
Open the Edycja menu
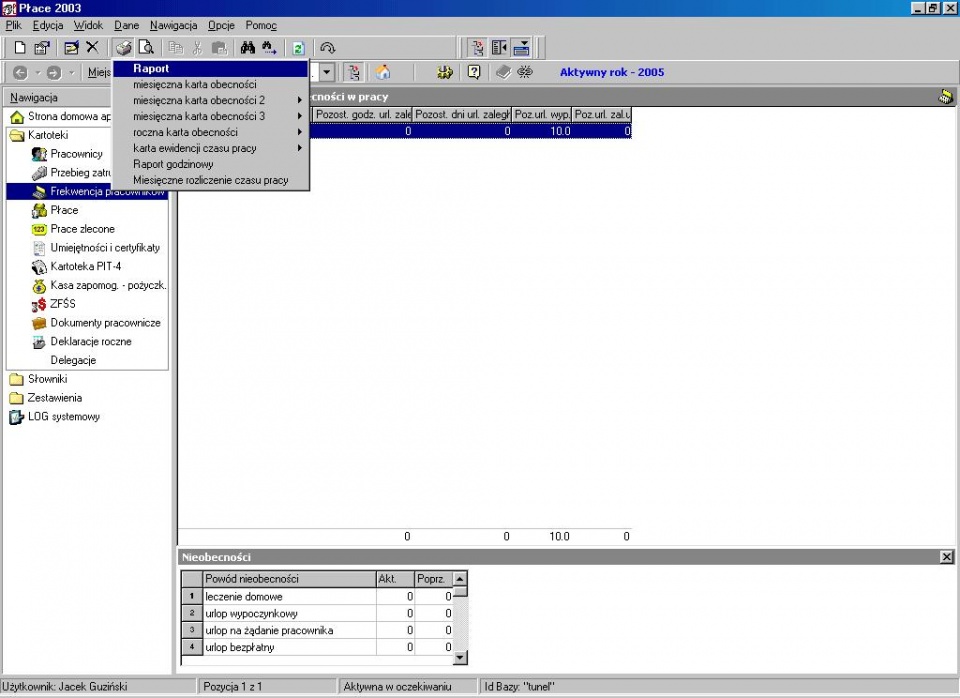point(48,25)
